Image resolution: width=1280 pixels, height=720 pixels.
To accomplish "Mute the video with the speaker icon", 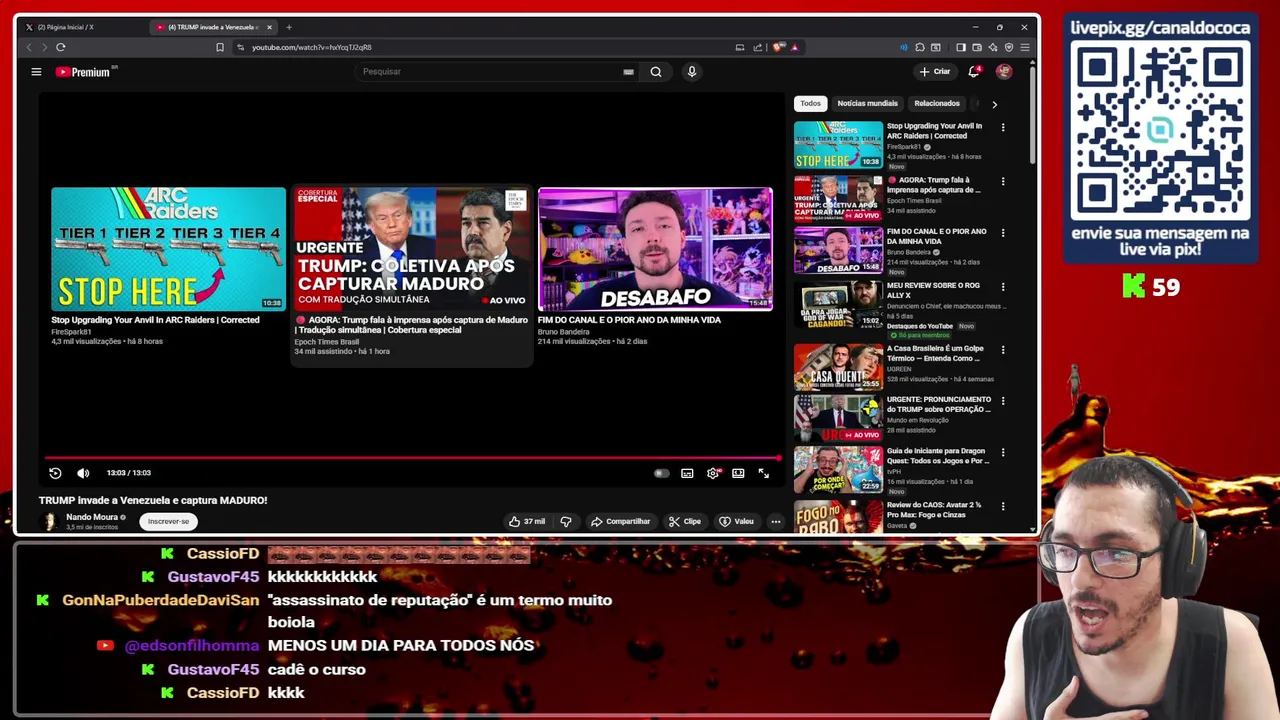I will [83, 473].
